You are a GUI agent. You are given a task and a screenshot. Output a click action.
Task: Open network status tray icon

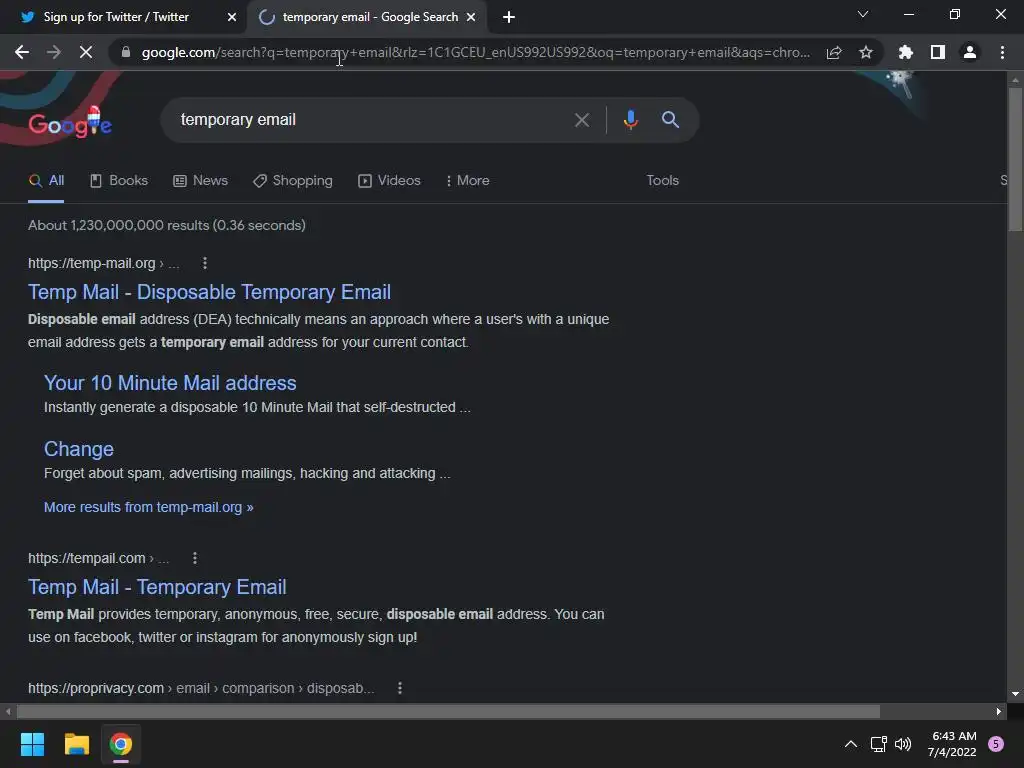(878, 744)
